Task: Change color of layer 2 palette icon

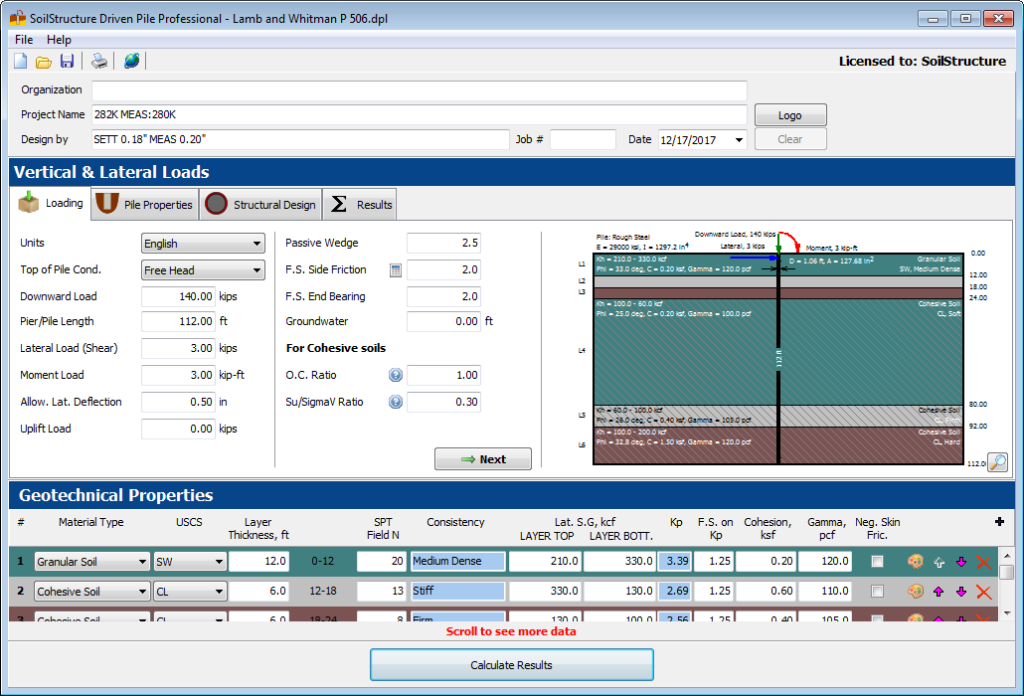Action: tap(915, 592)
